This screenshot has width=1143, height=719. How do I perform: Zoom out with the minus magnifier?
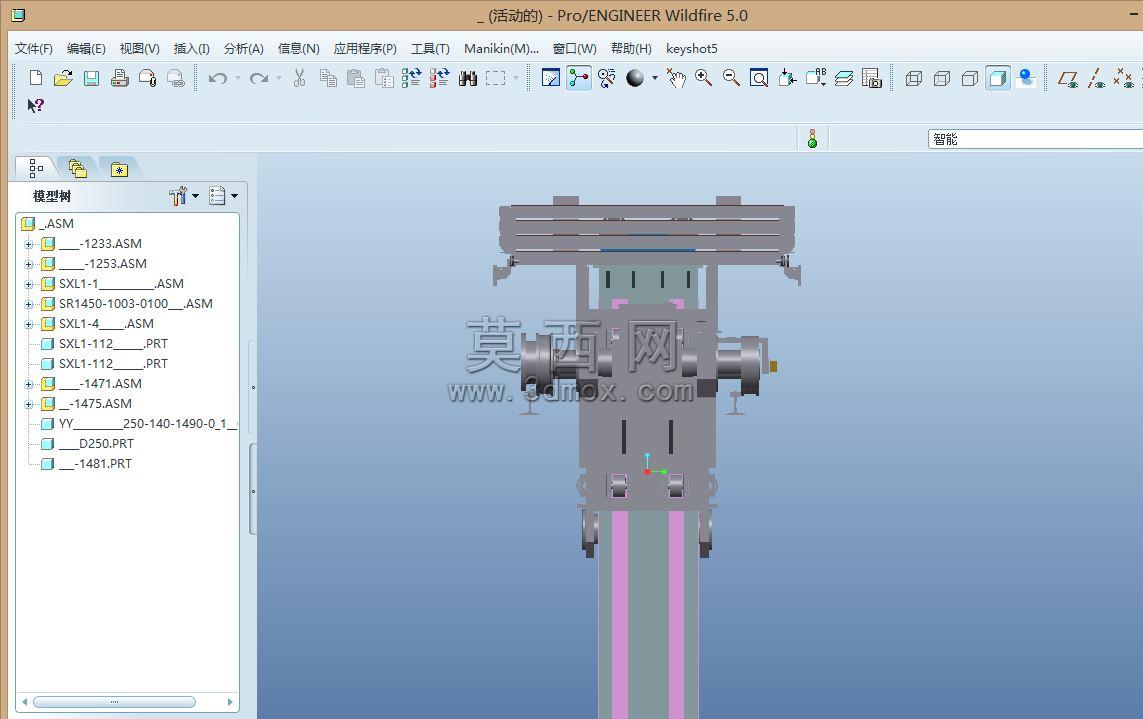(731, 78)
